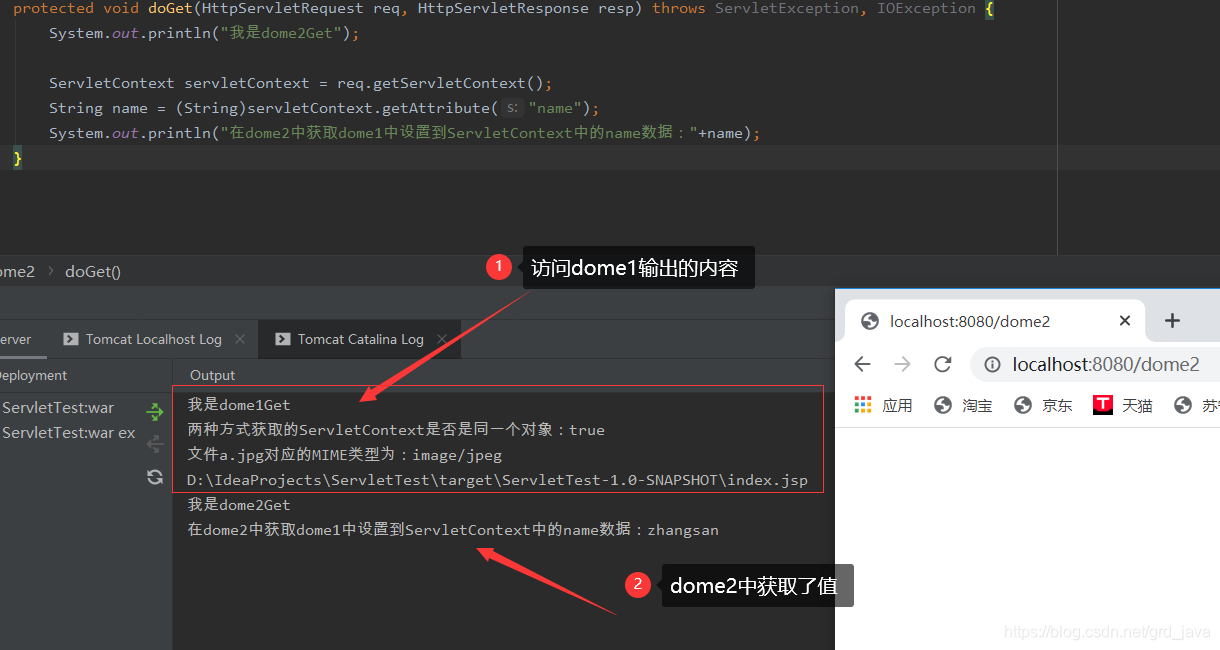Click the "s:" parameter hint before "name"
The height and width of the screenshot is (650, 1220).
511,108
